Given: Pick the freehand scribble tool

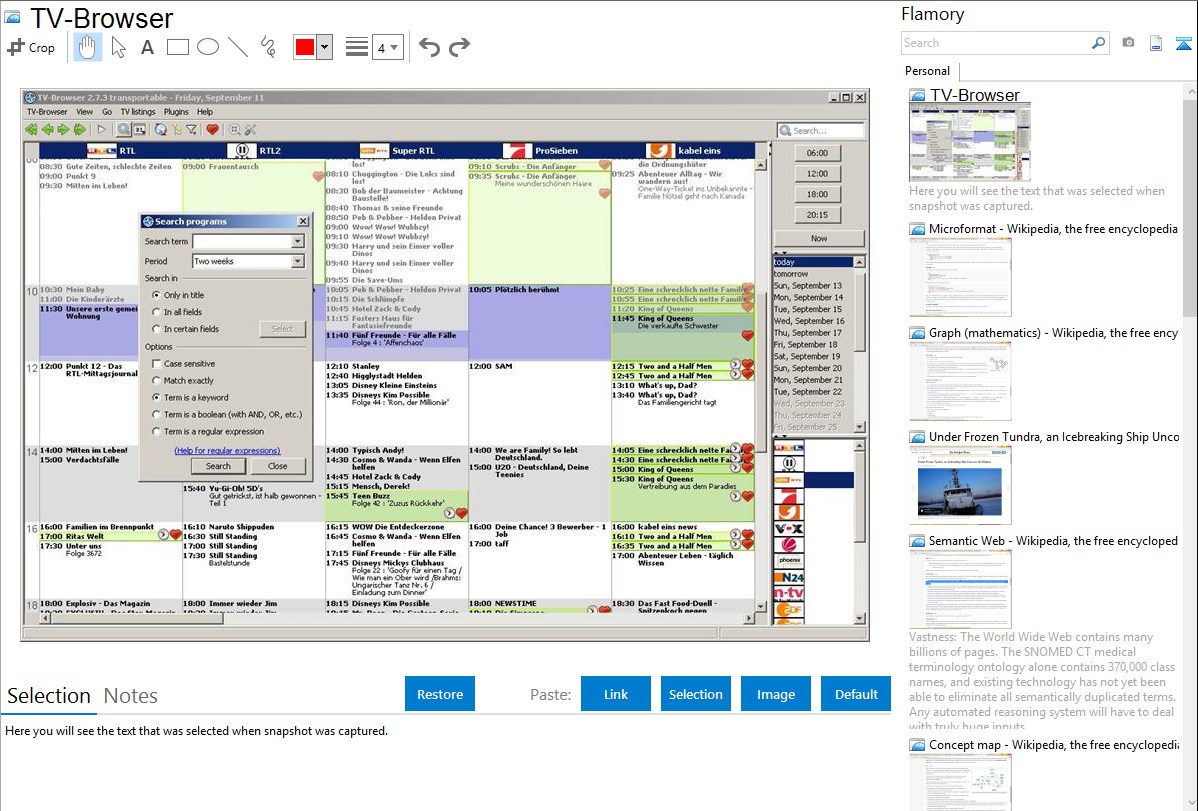Looking at the screenshot, I should pos(268,47).
